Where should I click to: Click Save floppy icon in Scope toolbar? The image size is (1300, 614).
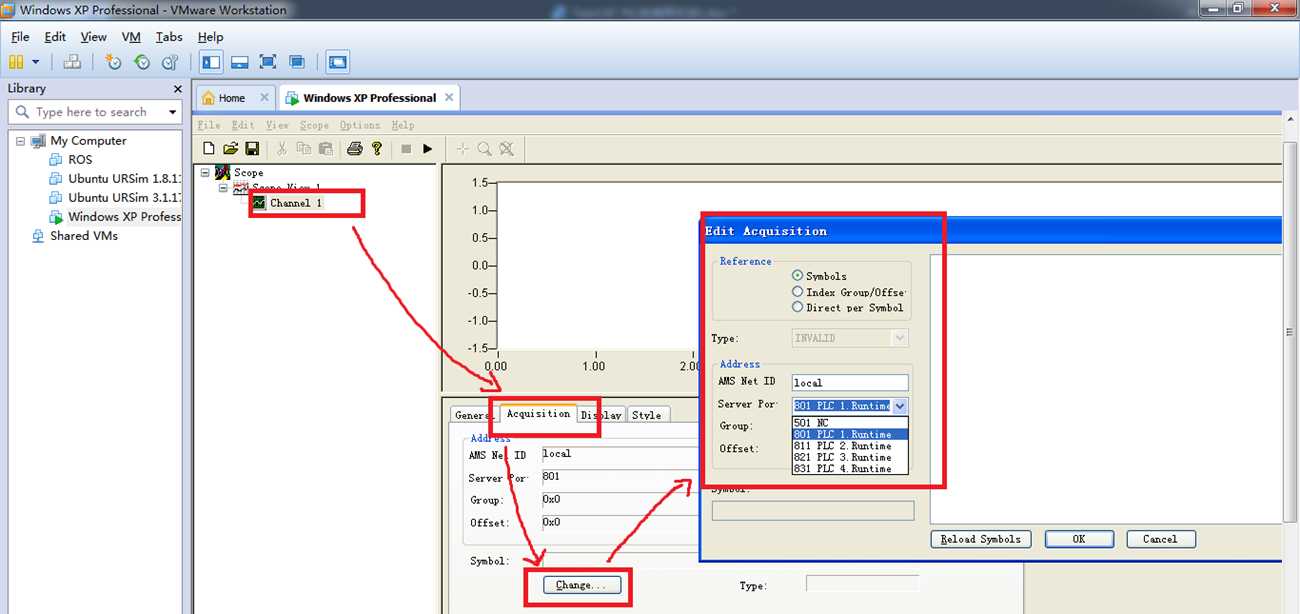tap(252, 149)
